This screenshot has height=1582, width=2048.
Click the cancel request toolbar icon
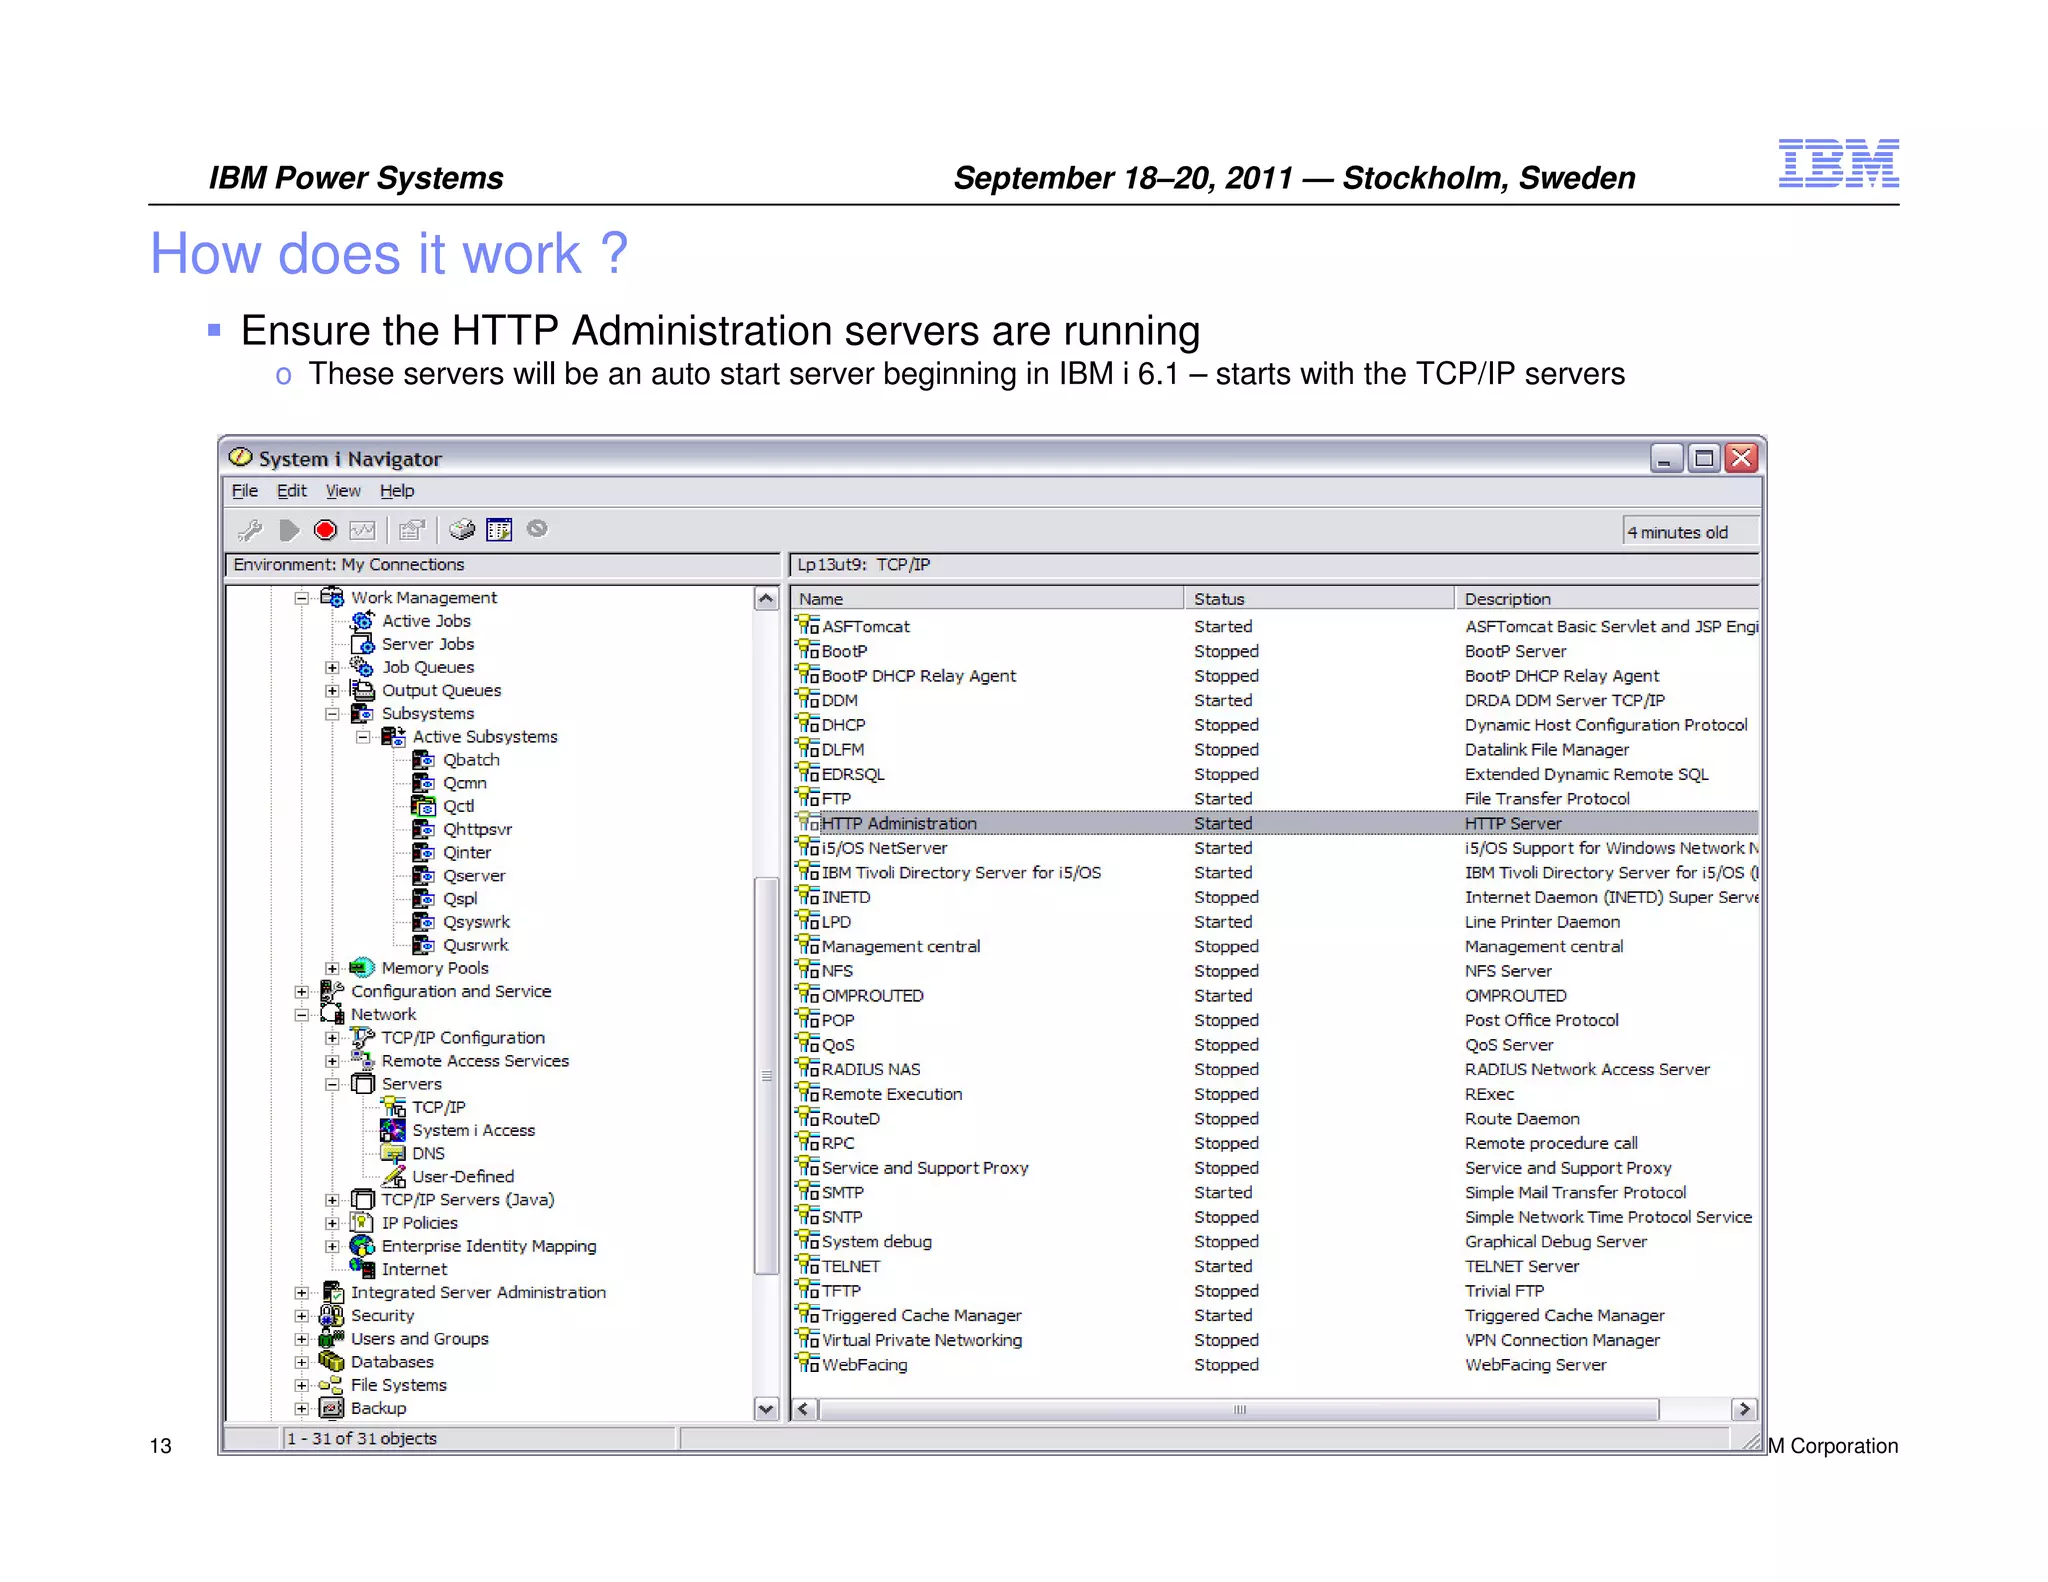pos(537,529)
